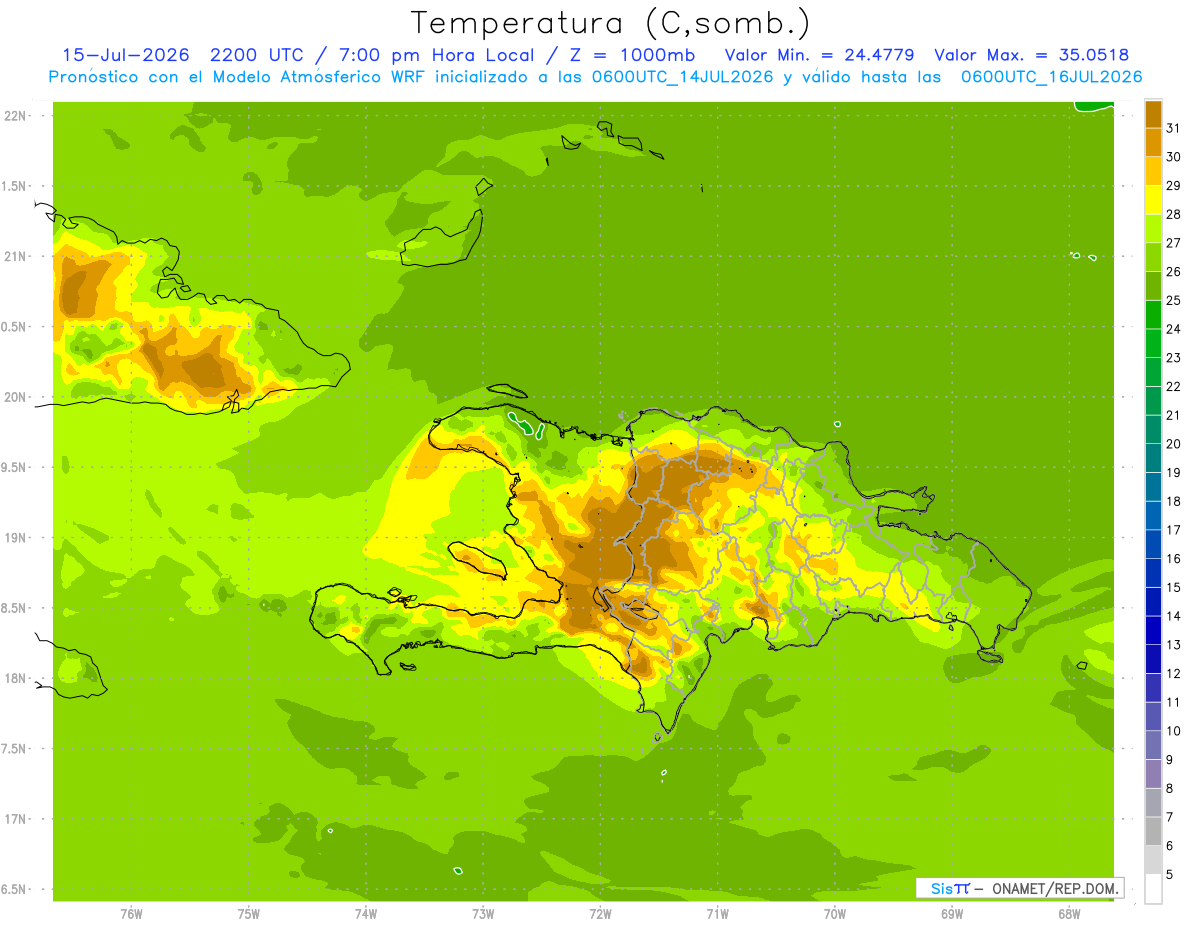Image resolution: width=1200 pixels, height=927 pixels.
Task: Click the "75W" longitude axis label
Action: (249, 914)
